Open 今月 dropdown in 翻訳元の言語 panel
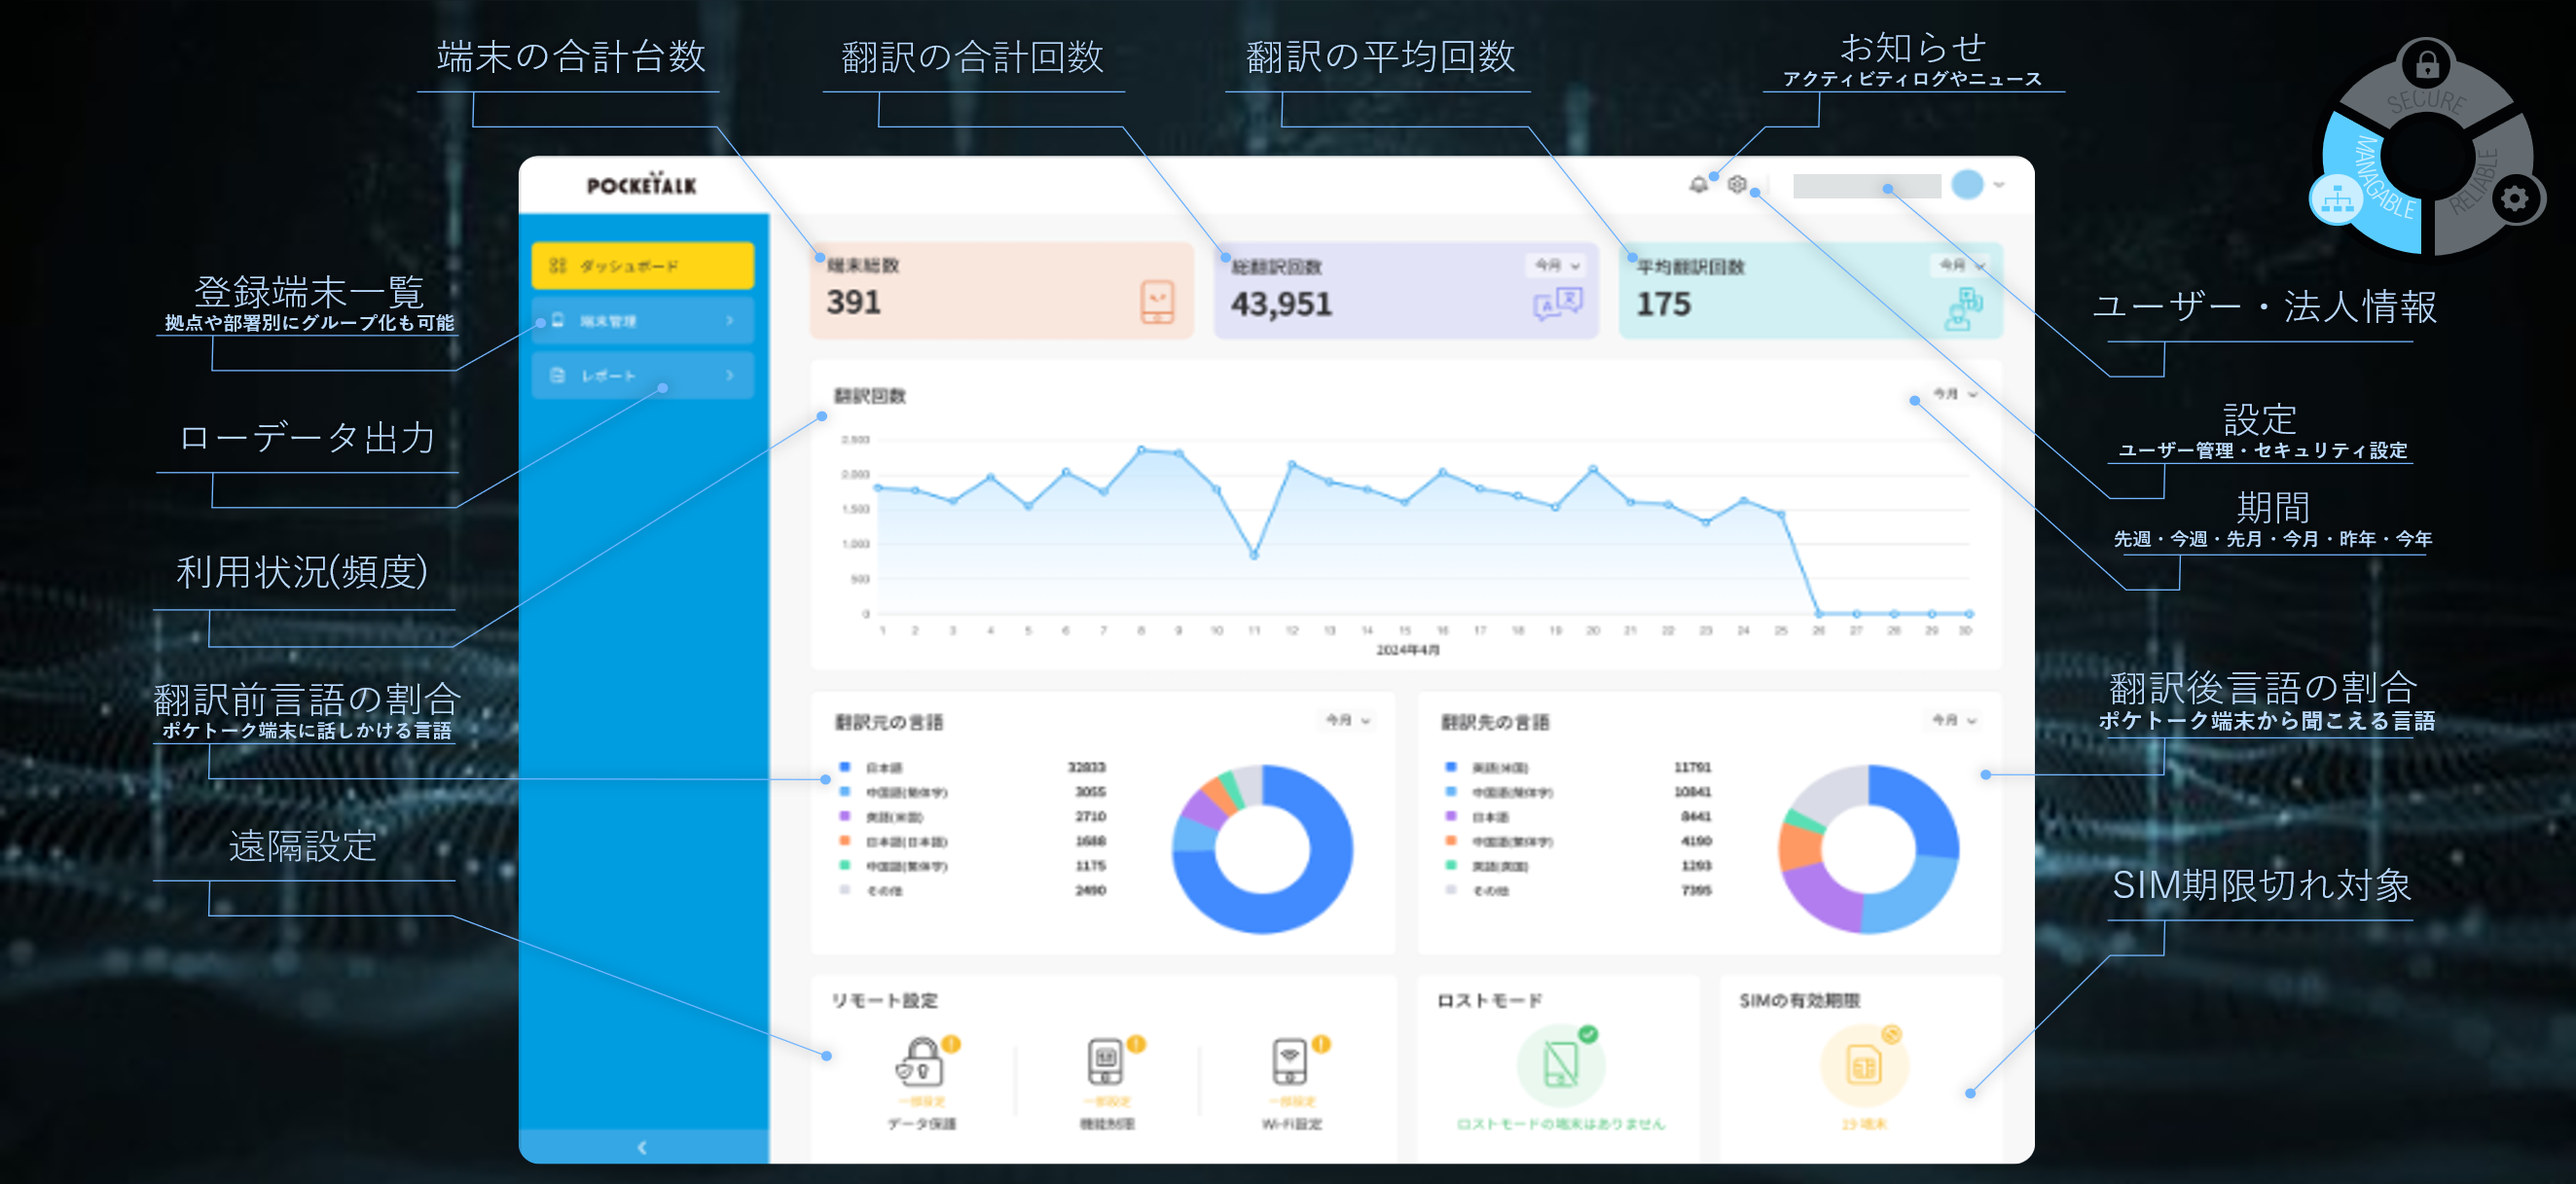The height and width of the screenshot is (1184, 2576). point(1348,720)
